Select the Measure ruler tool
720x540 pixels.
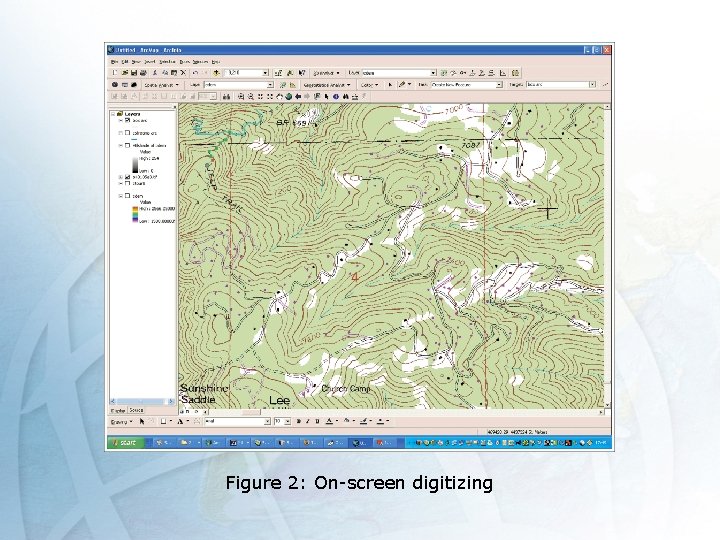click(355, 96)
